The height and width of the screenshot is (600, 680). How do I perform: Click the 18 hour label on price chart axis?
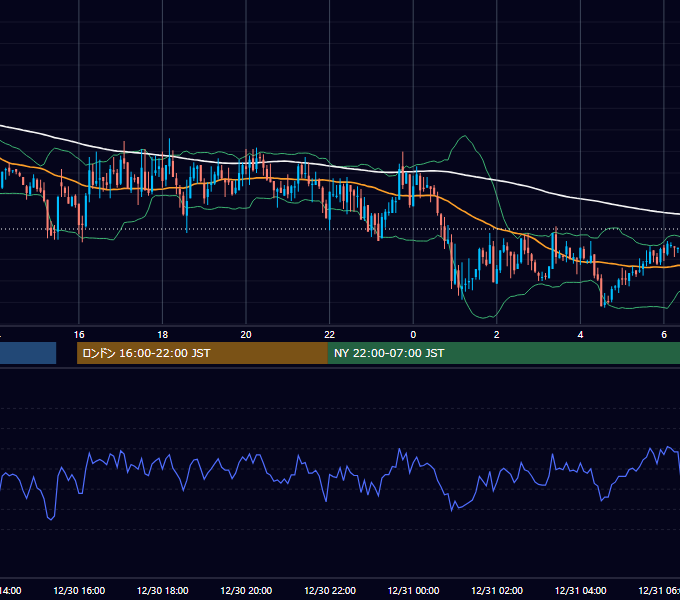(x=163, y=335)
